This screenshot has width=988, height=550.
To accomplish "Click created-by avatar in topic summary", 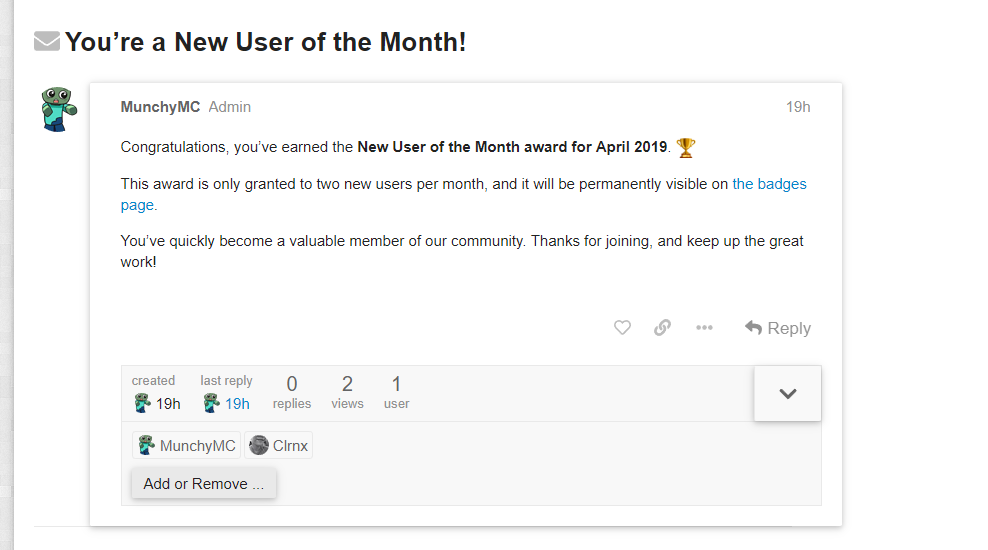I will tap(142, 404).
